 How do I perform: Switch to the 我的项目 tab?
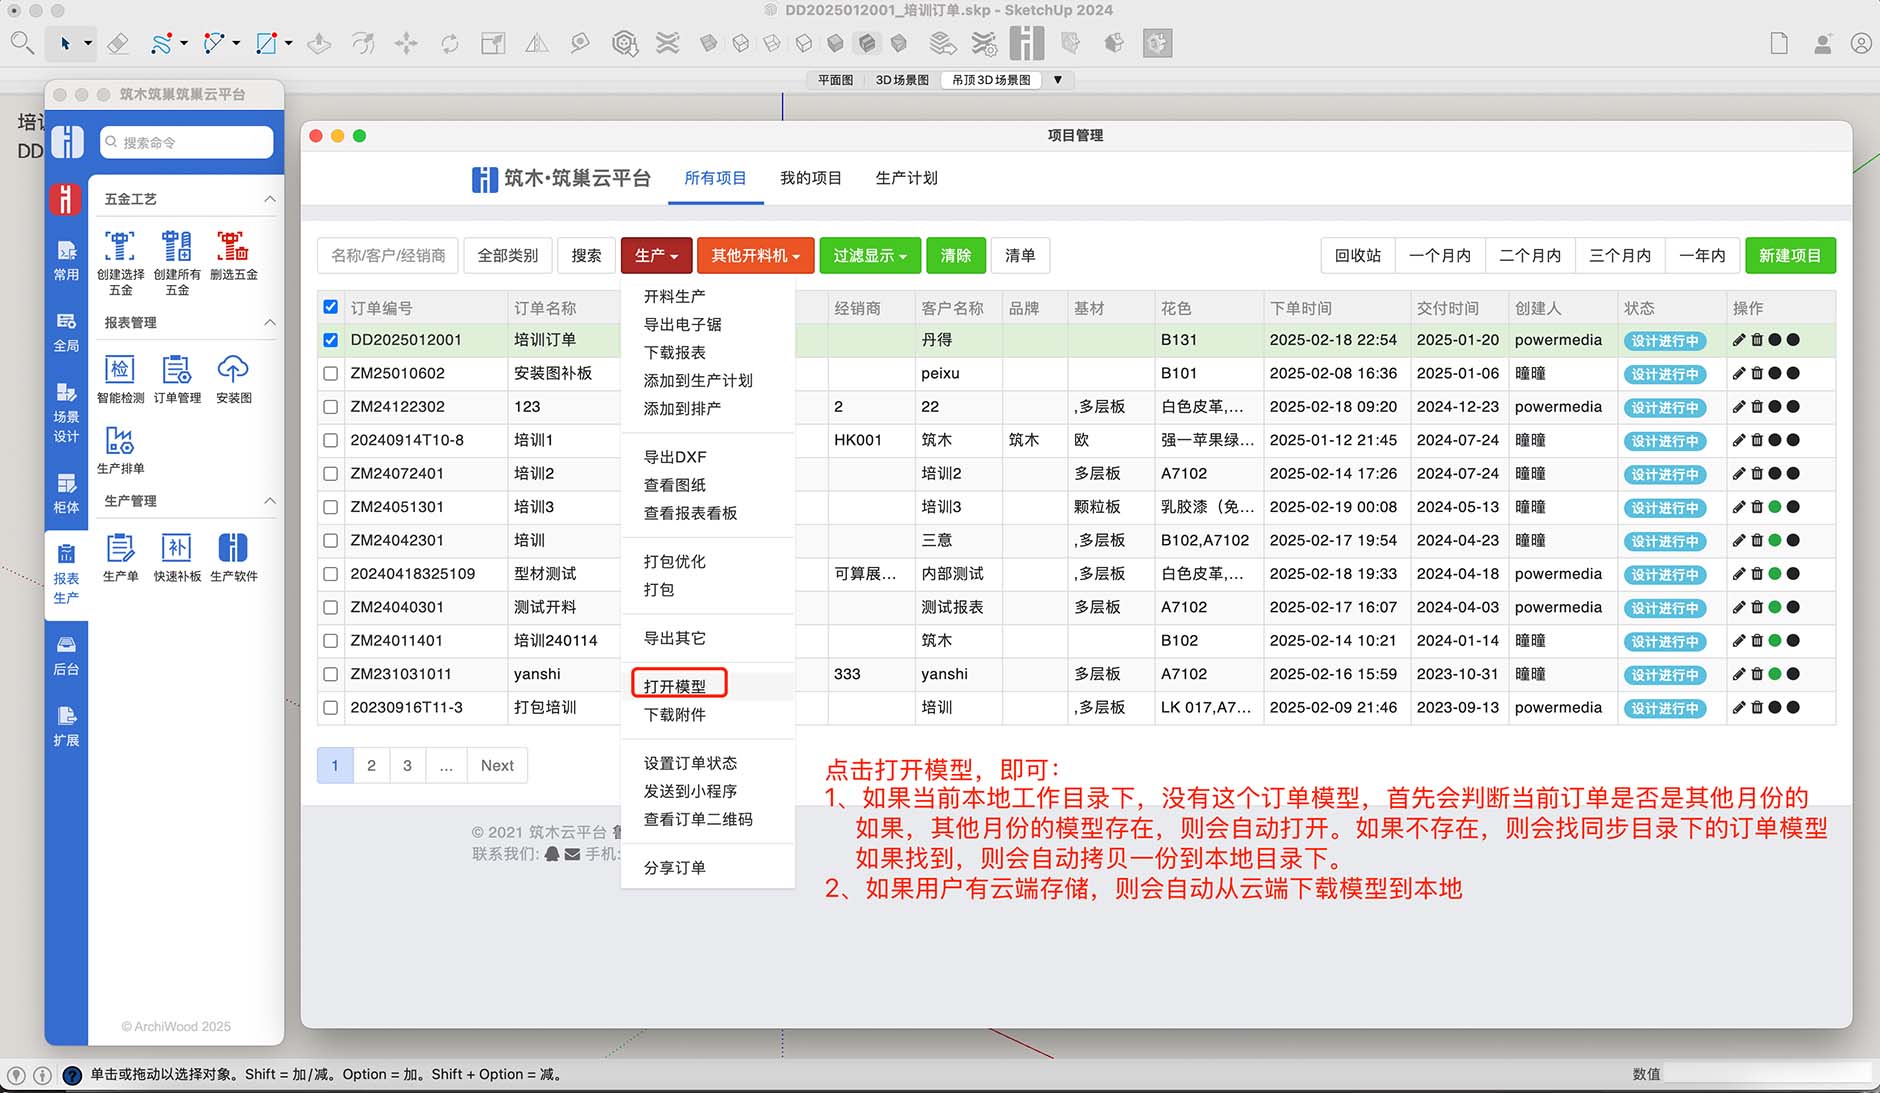tap(810, 178)
